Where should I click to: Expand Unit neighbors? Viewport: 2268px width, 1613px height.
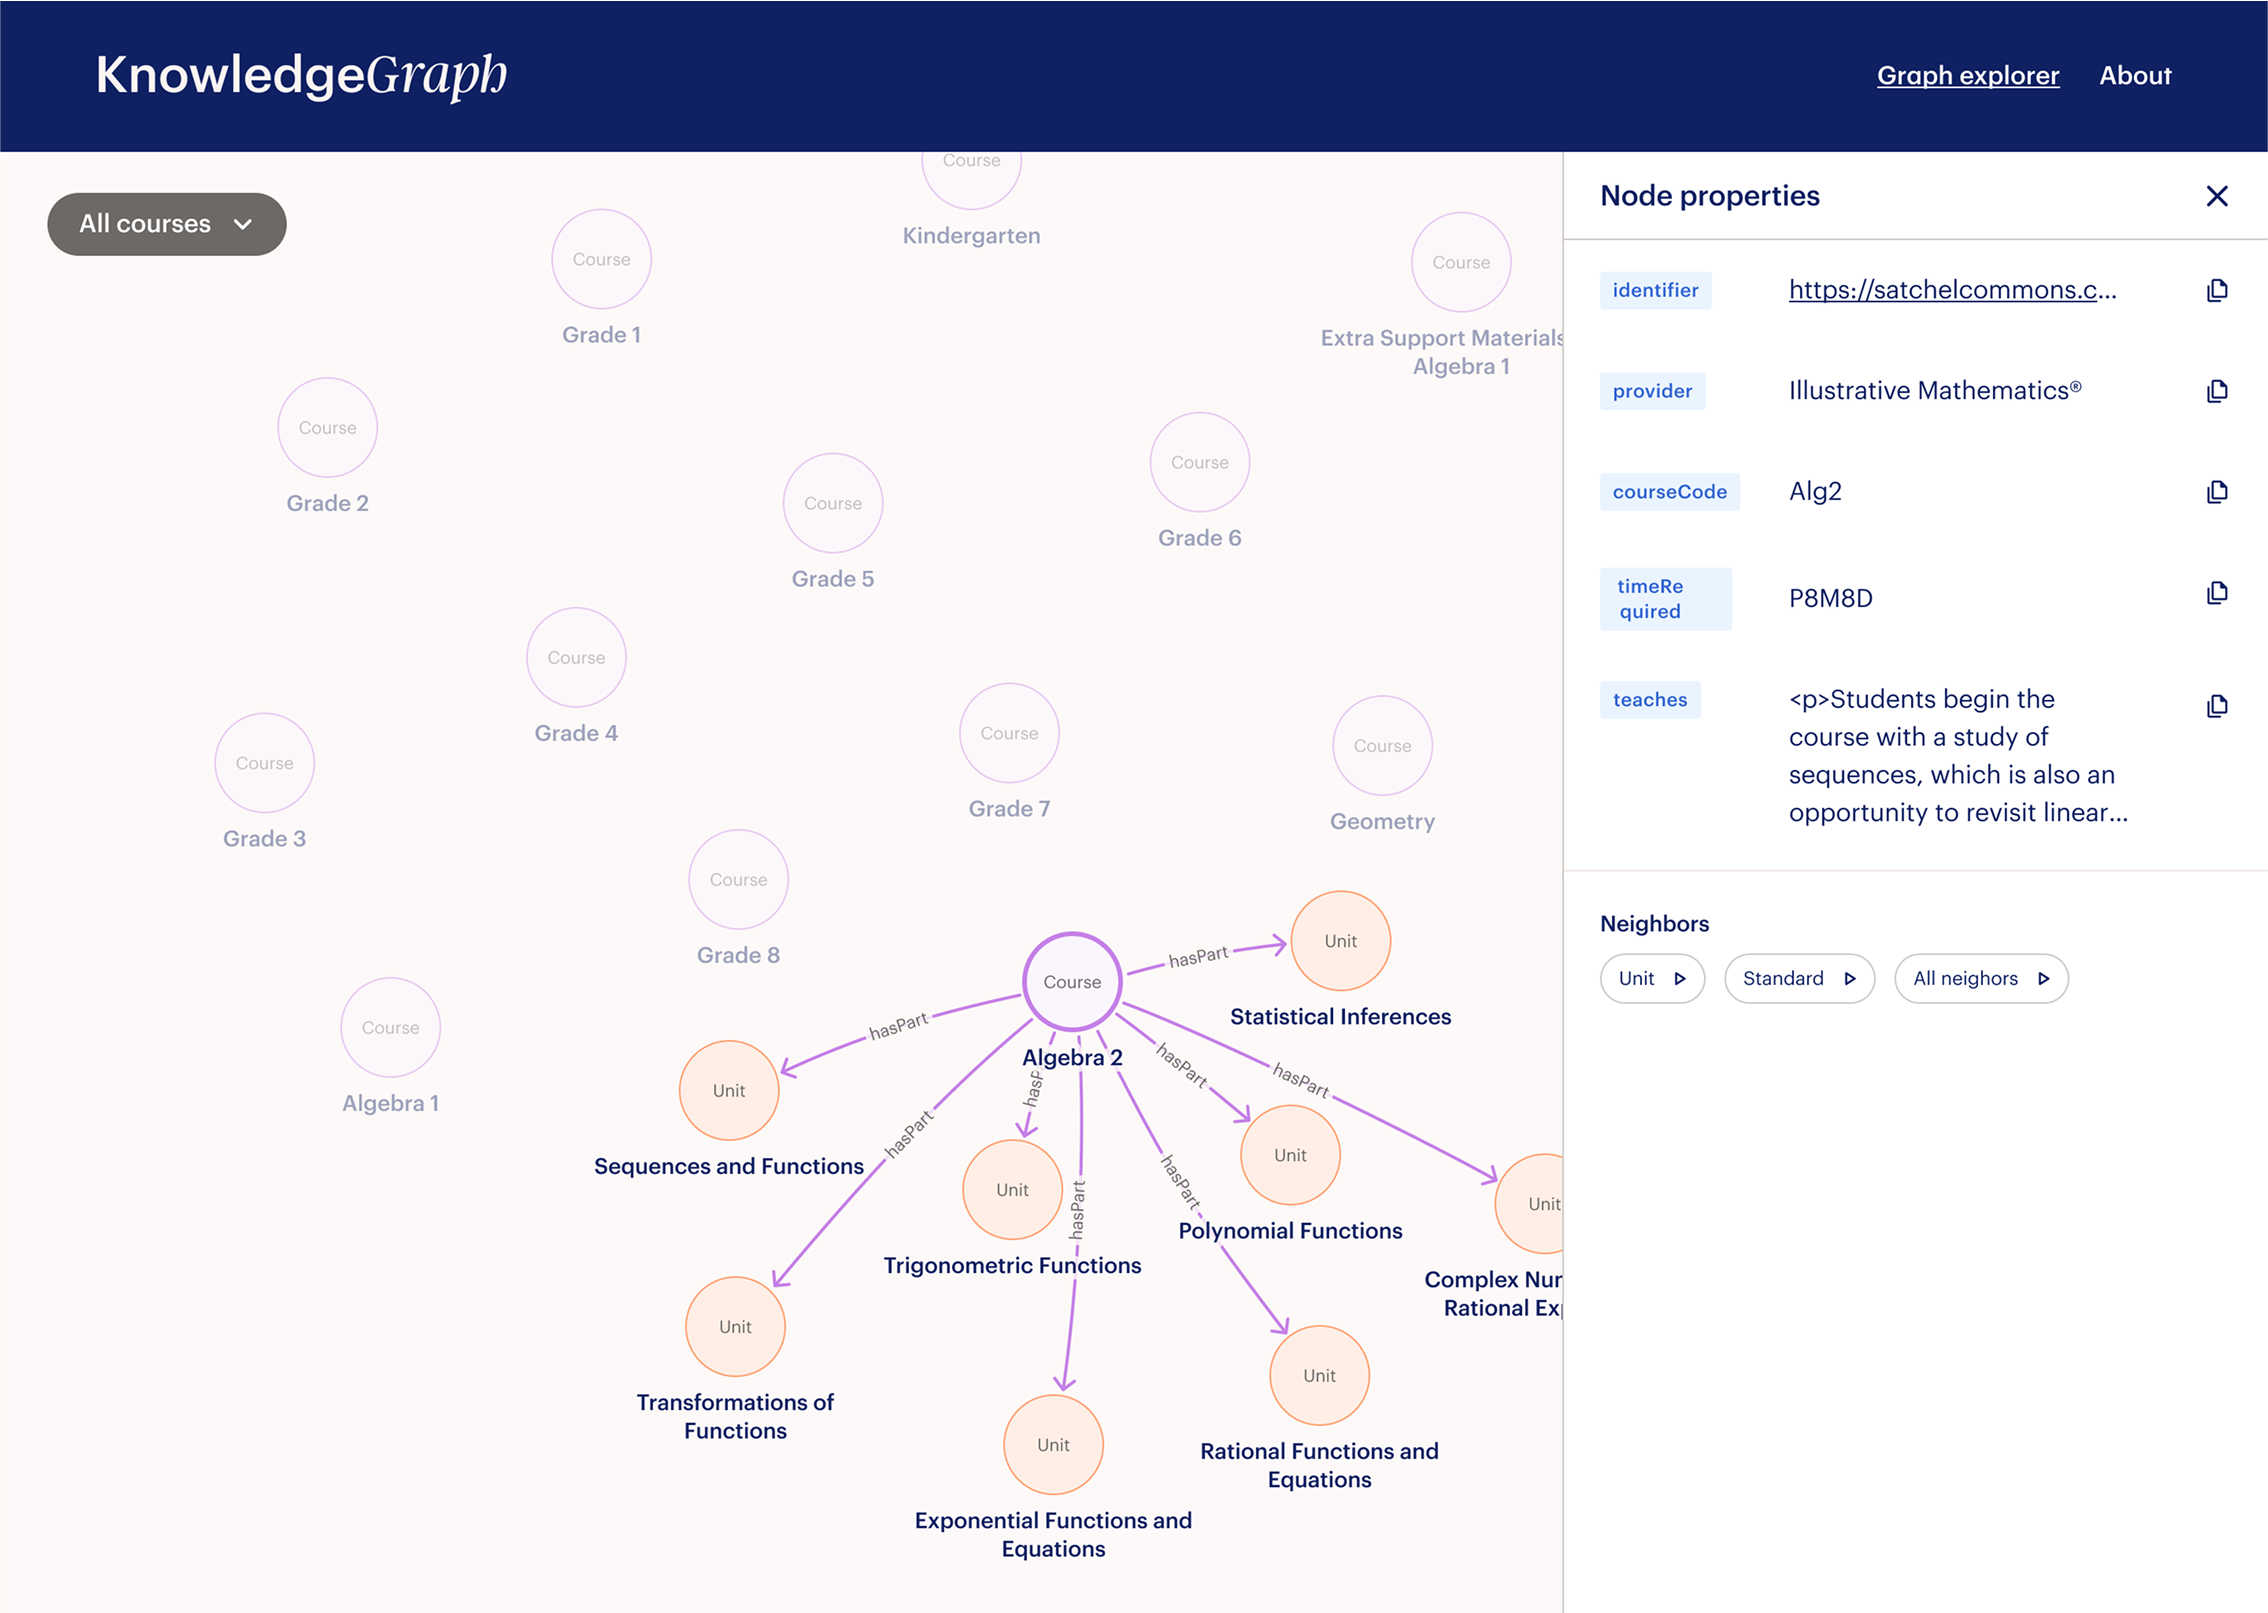(x=1651, y=978)
